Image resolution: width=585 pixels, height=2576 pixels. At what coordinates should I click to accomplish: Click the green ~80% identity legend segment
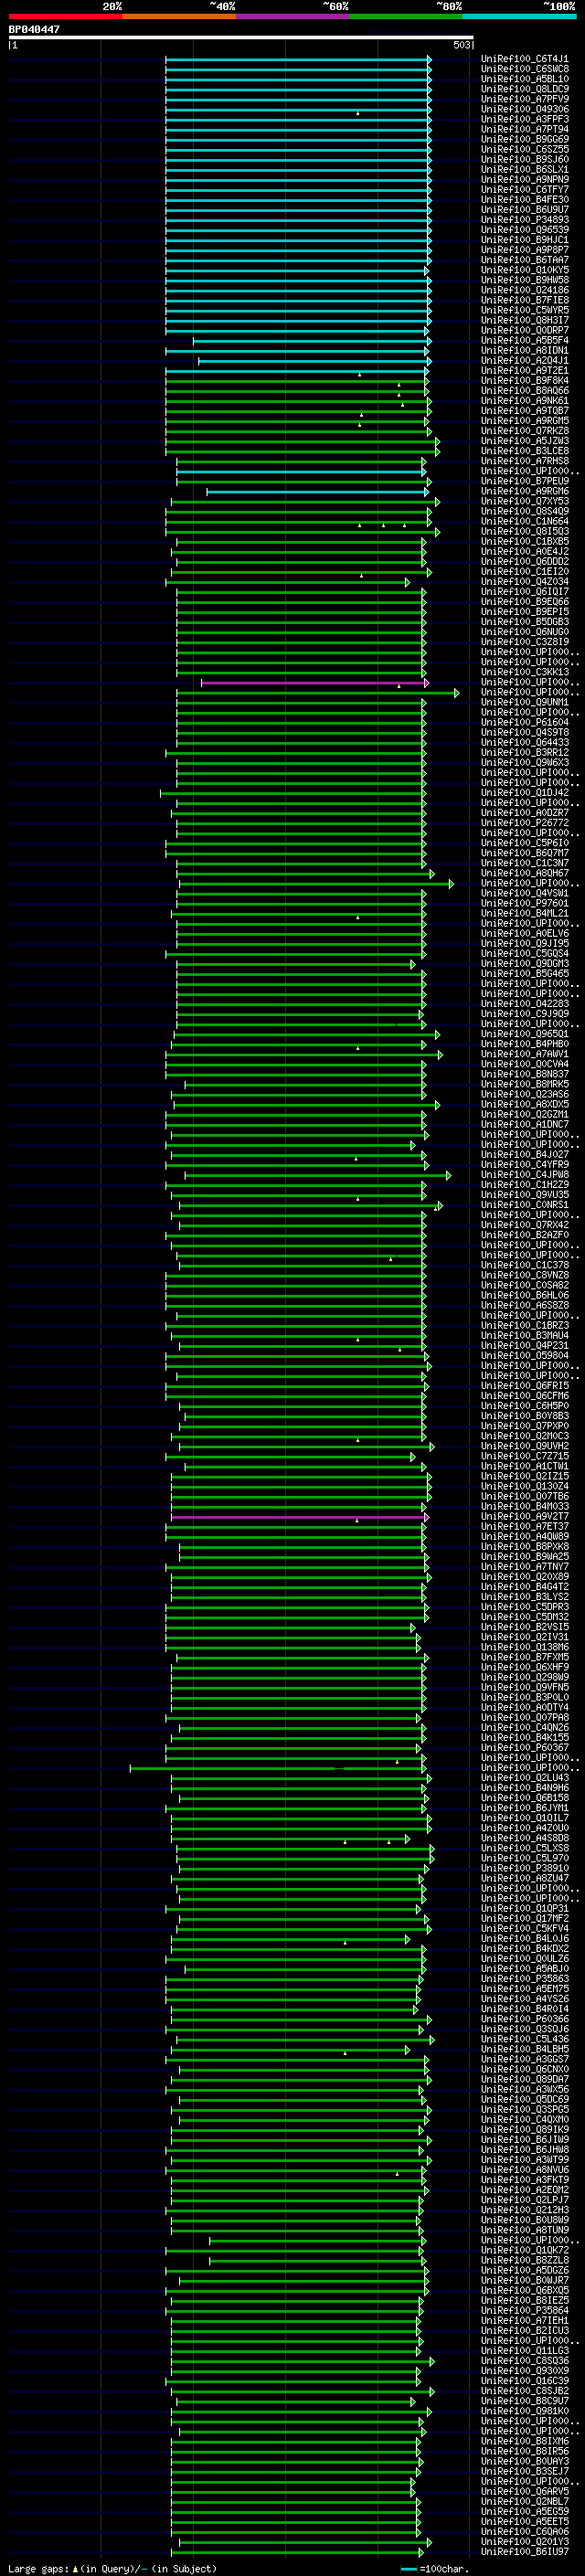tap(406, 17)
